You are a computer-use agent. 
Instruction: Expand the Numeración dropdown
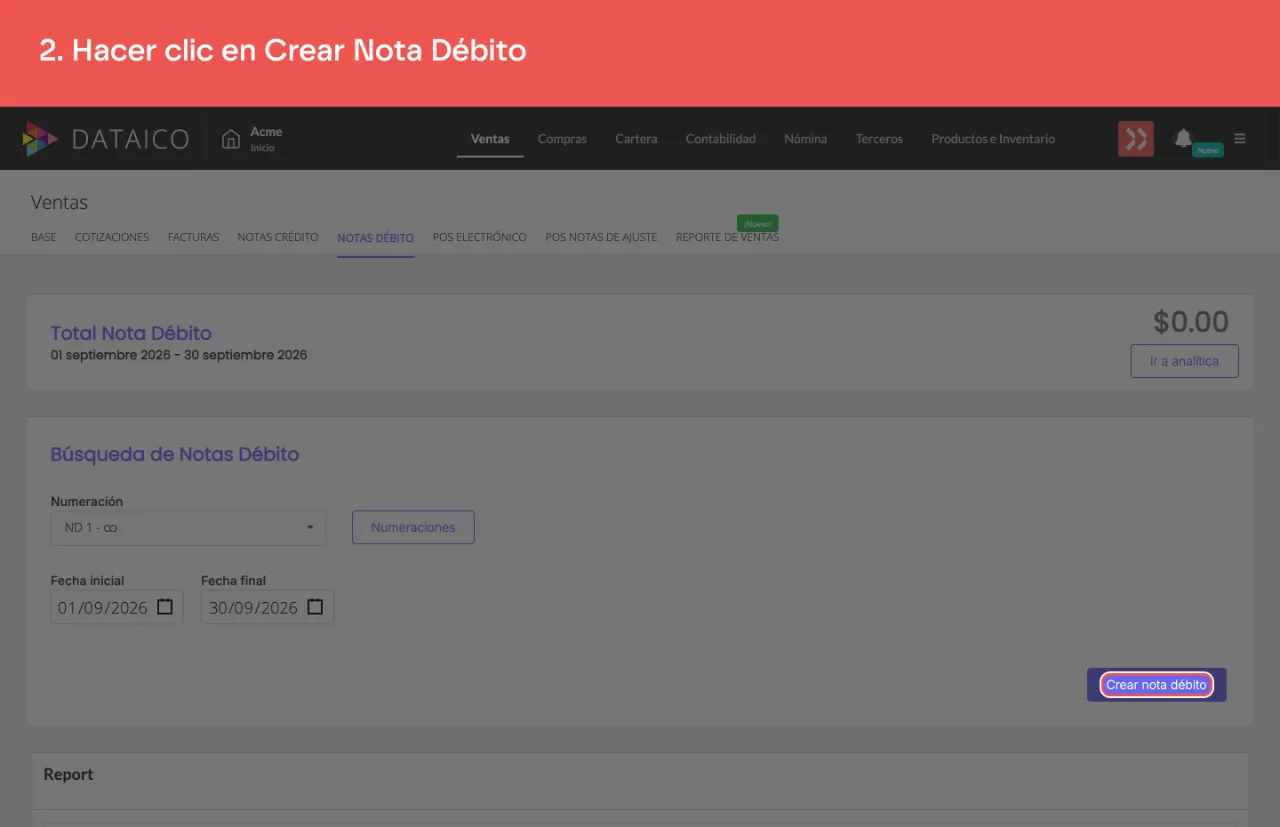pyautogui.click(x=188, y=528)
